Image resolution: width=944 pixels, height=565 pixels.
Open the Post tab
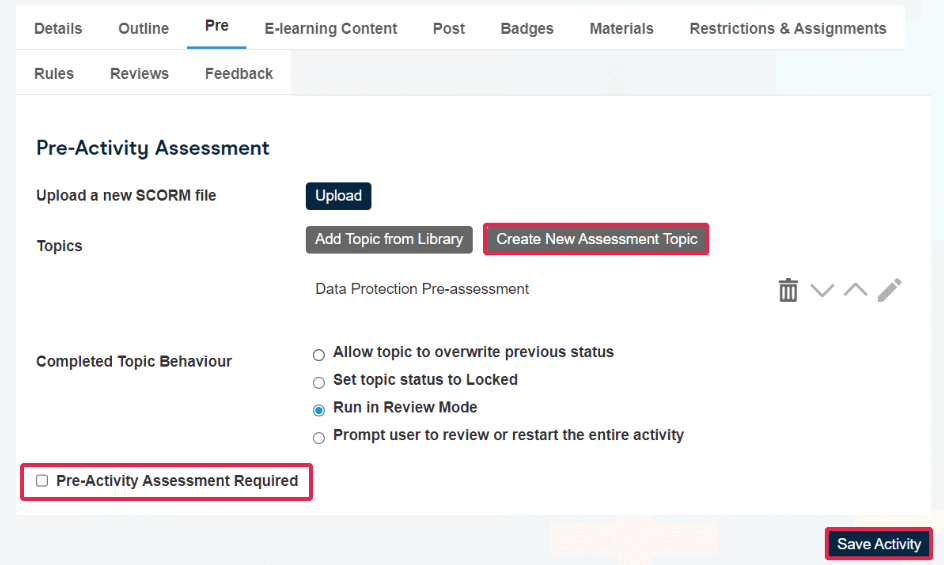coord(449,28)
